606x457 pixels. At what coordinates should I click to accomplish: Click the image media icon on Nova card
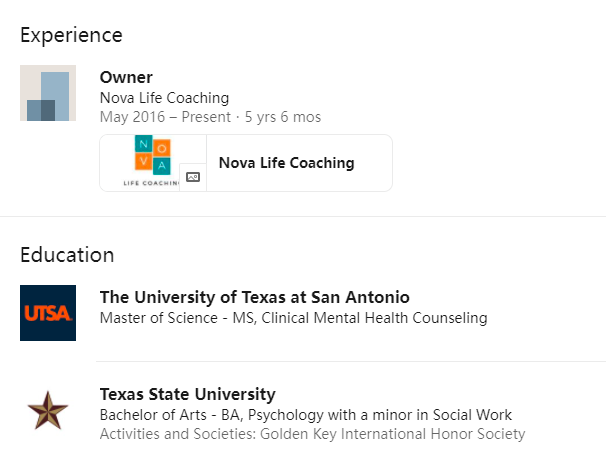tap(193, 177)
